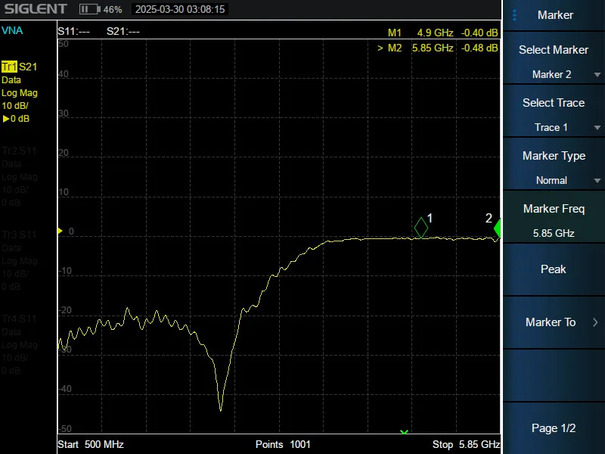
Task: Click the Log Mag format label for Tr1
Action: (x=20, y=93)
